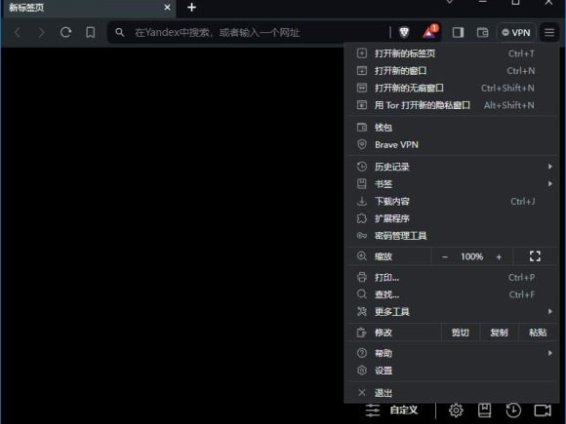Click the 100% zoom level value
This screenshot has width=566, height=424.
pos(472,257)
